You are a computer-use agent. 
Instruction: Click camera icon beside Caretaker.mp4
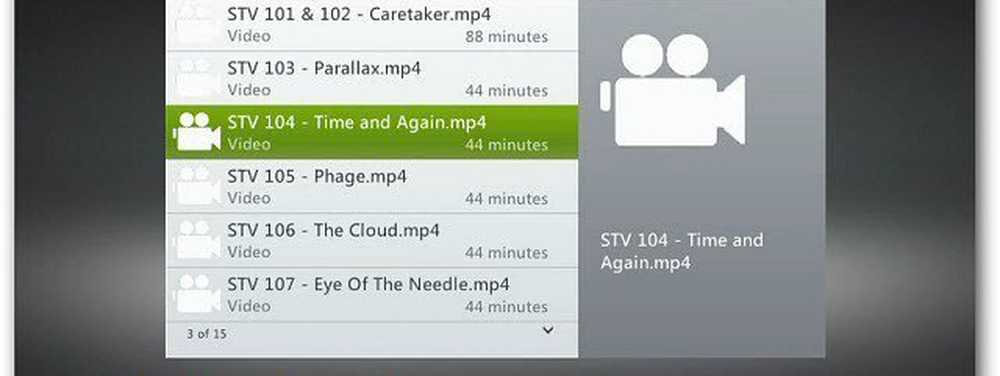[197, 24]
